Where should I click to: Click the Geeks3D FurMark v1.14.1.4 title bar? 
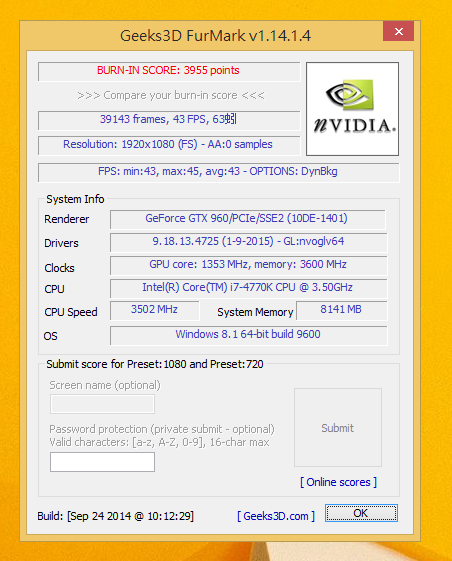click(x=215, y=36)
